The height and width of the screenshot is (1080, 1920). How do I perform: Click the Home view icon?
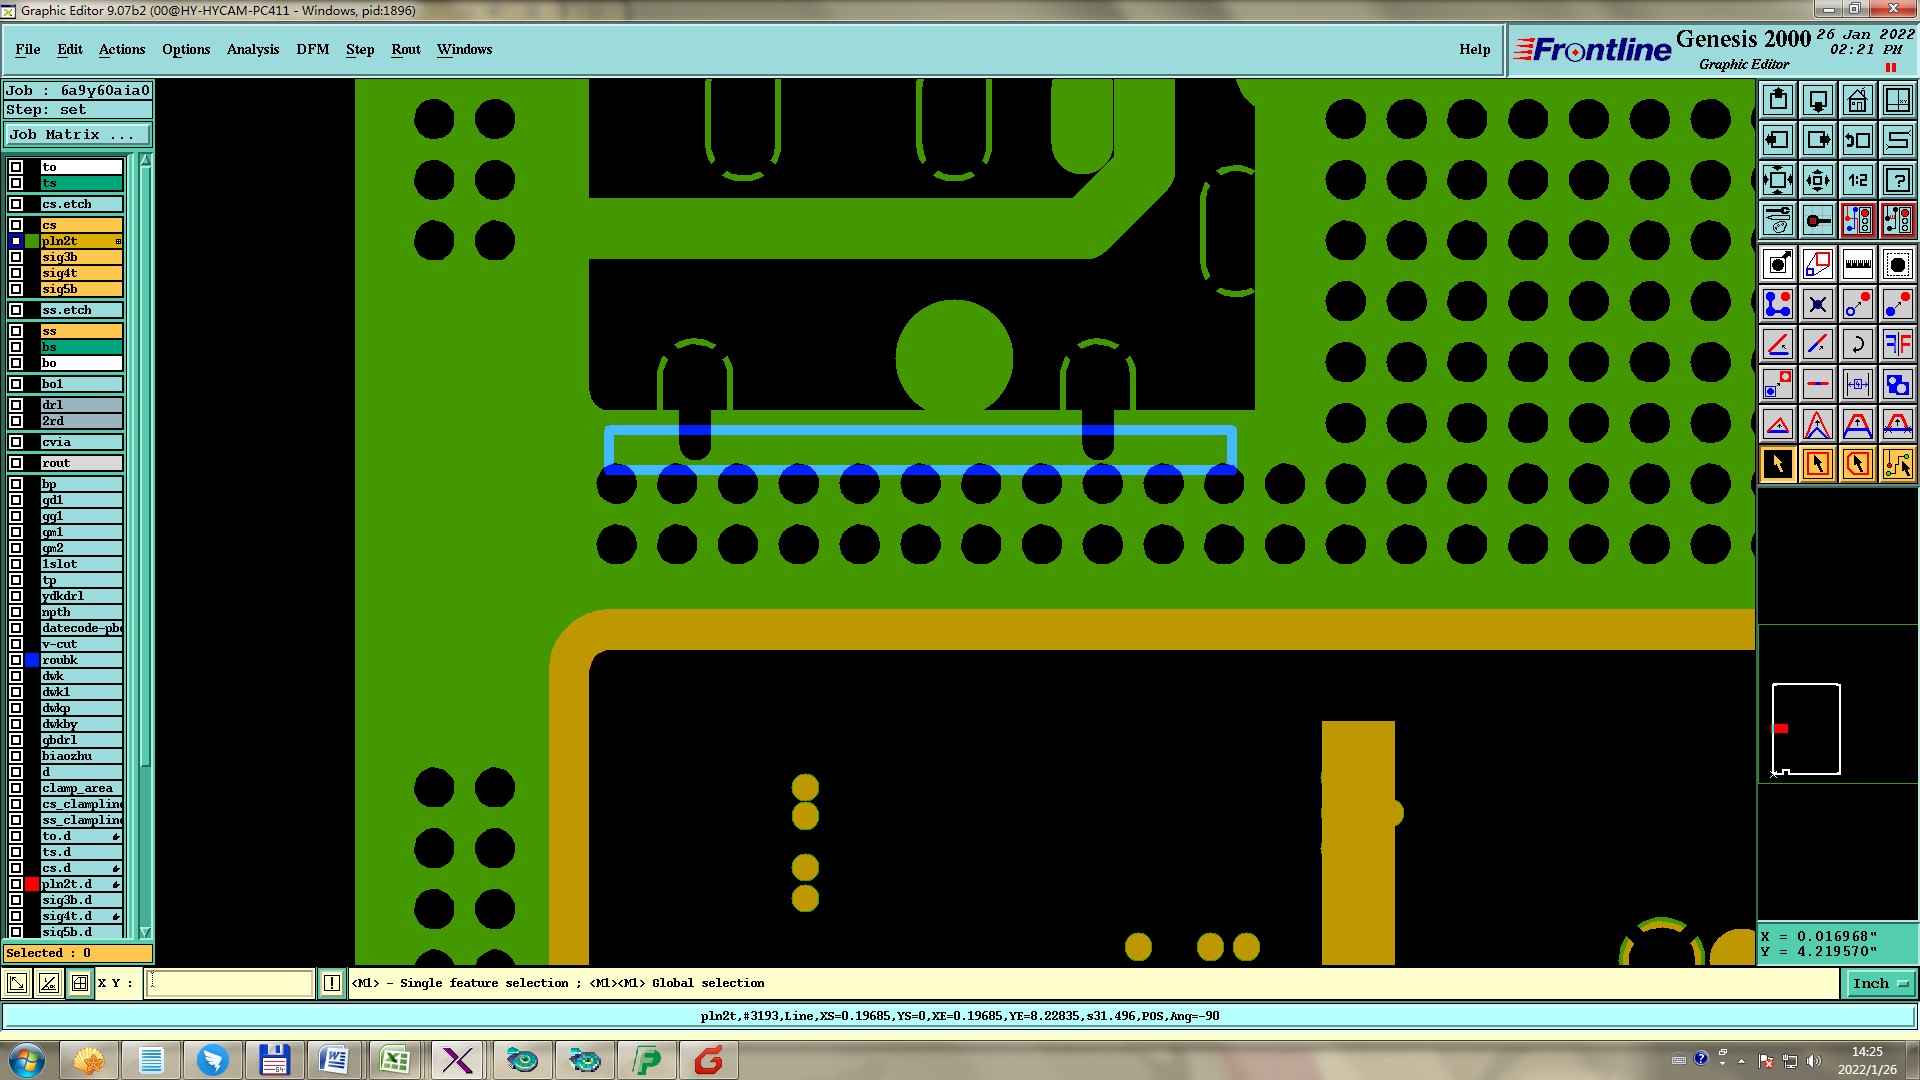pos(1858,100)
